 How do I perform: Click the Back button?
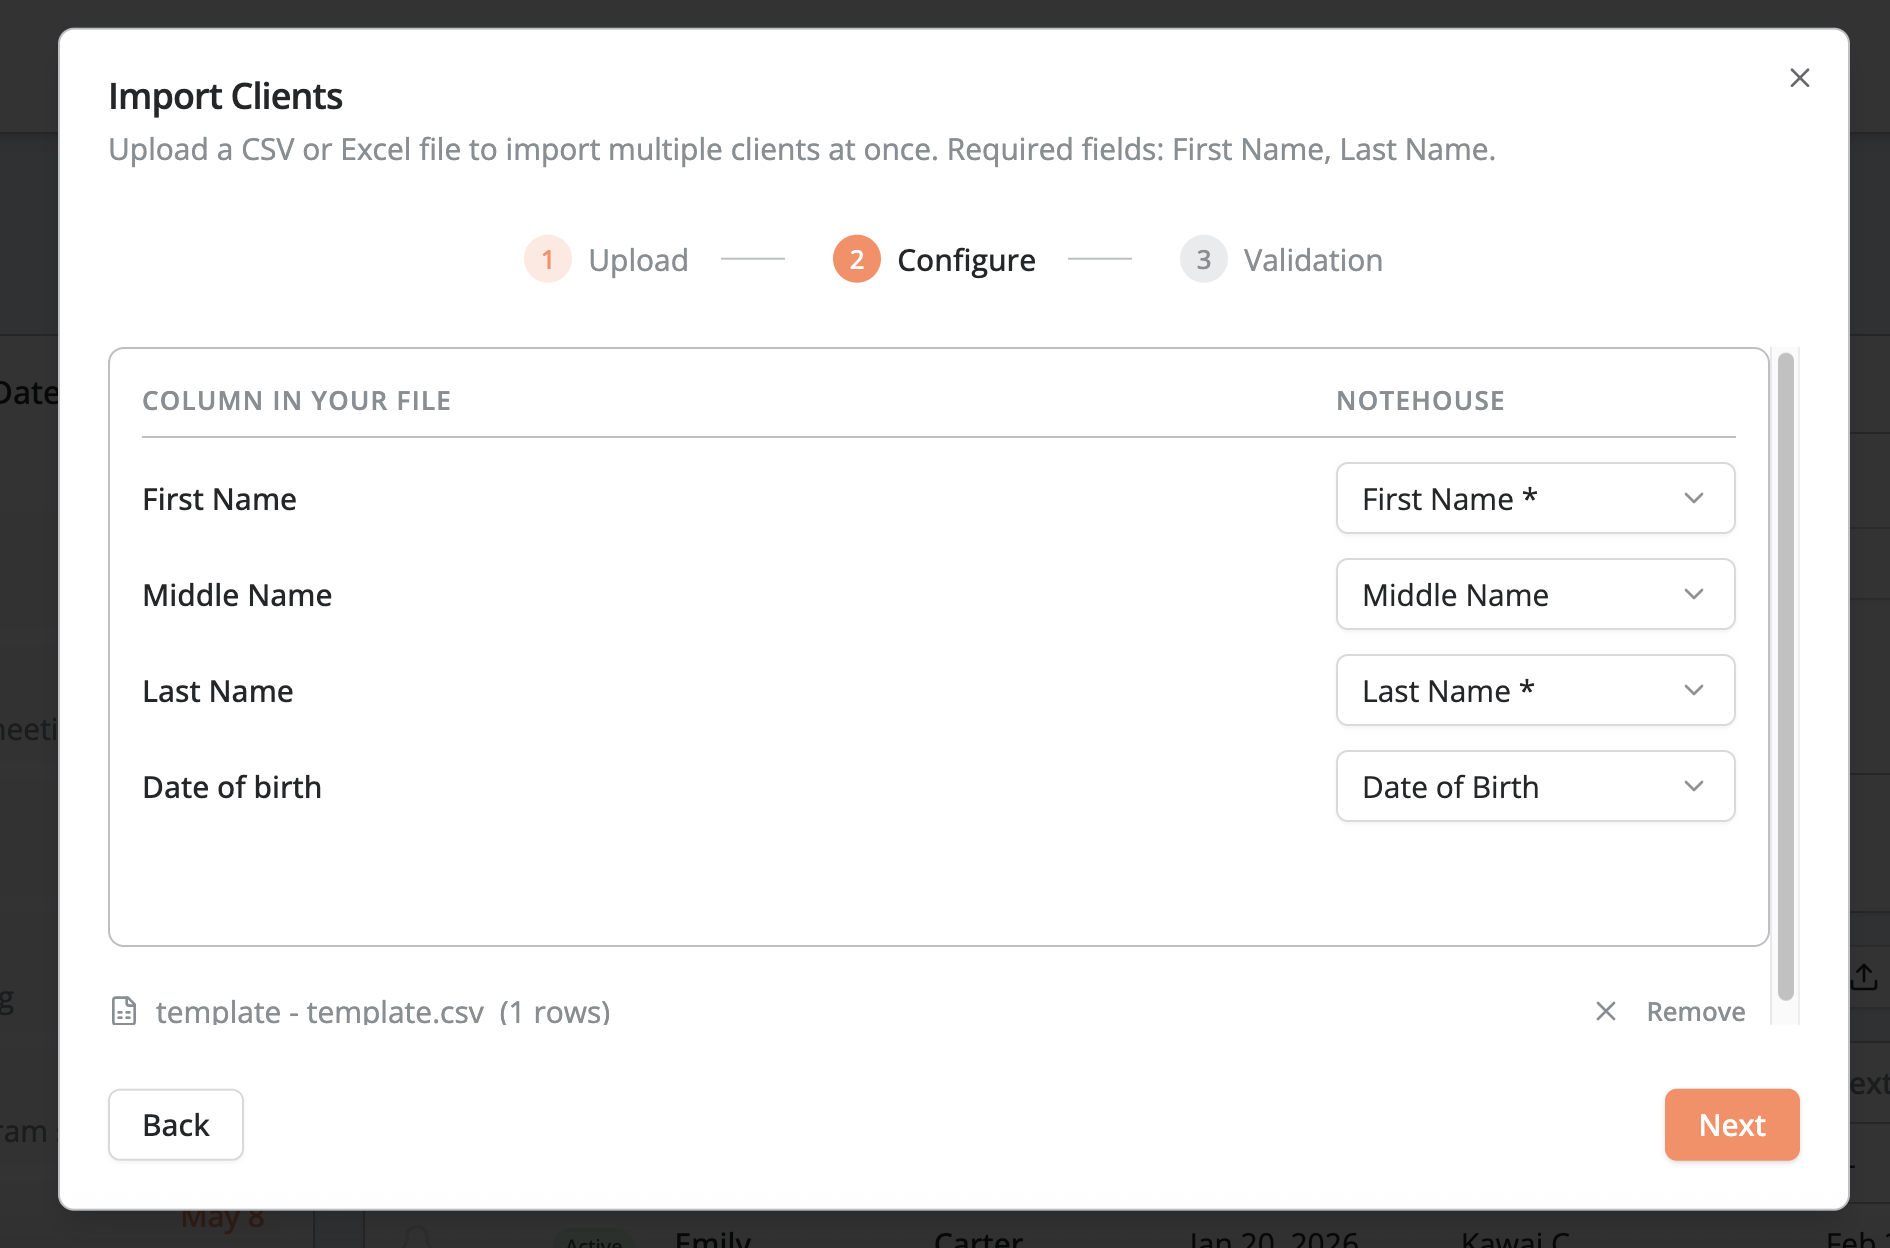pos(175,1124)
